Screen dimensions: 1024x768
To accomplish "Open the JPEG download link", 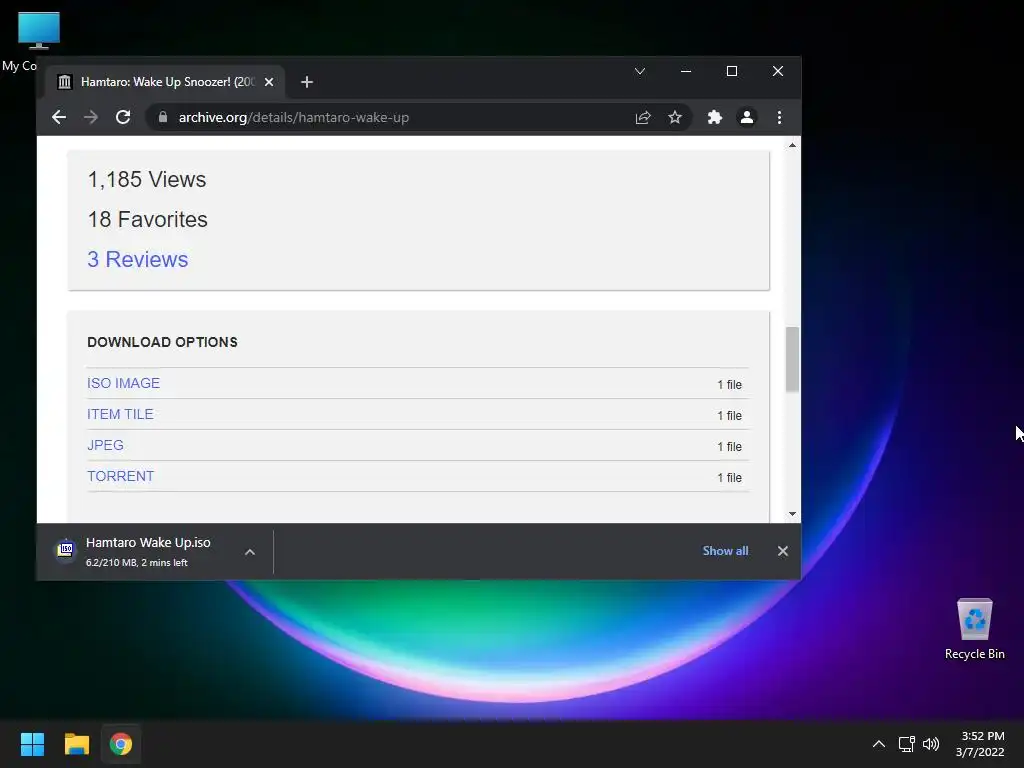I will click(x=105, y=445).
